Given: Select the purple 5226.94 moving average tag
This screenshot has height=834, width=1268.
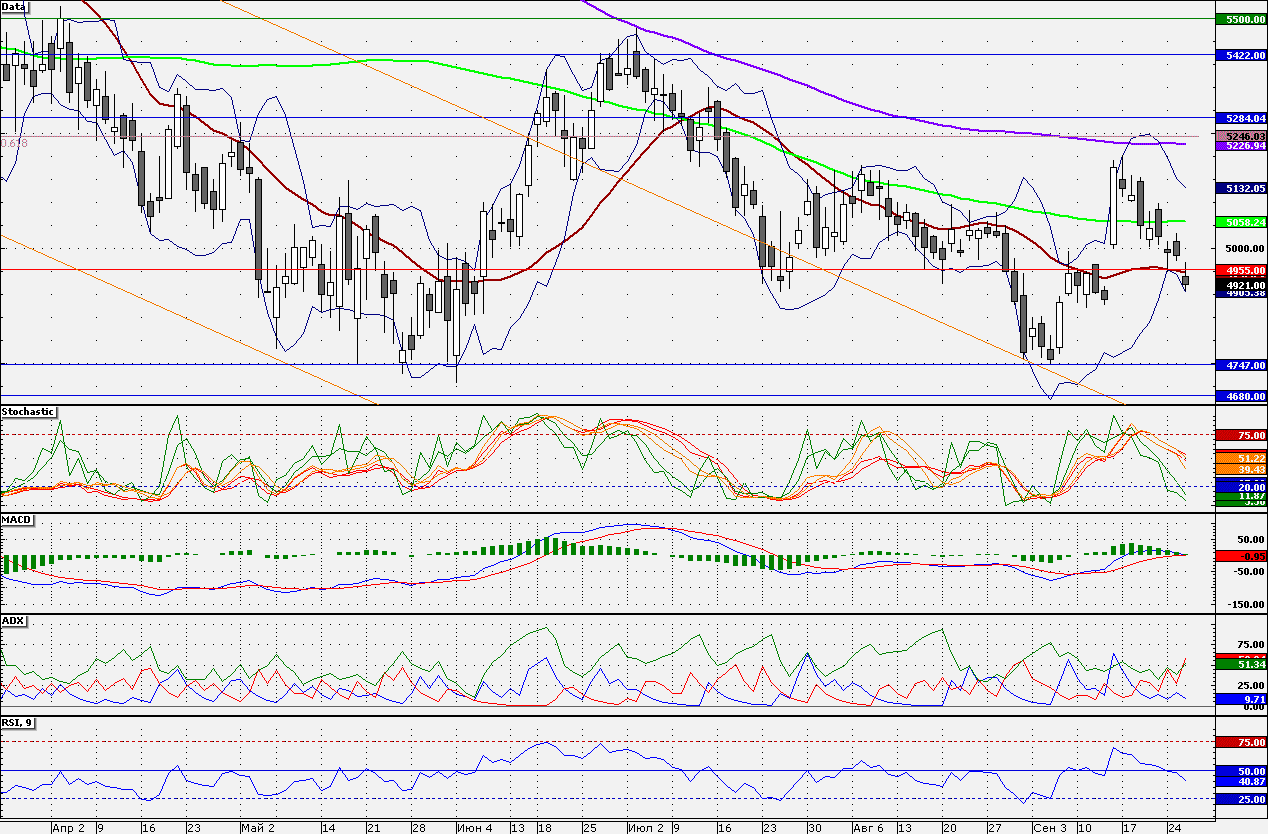Looking at the screenshot, I should click(x=1239, y=146).
